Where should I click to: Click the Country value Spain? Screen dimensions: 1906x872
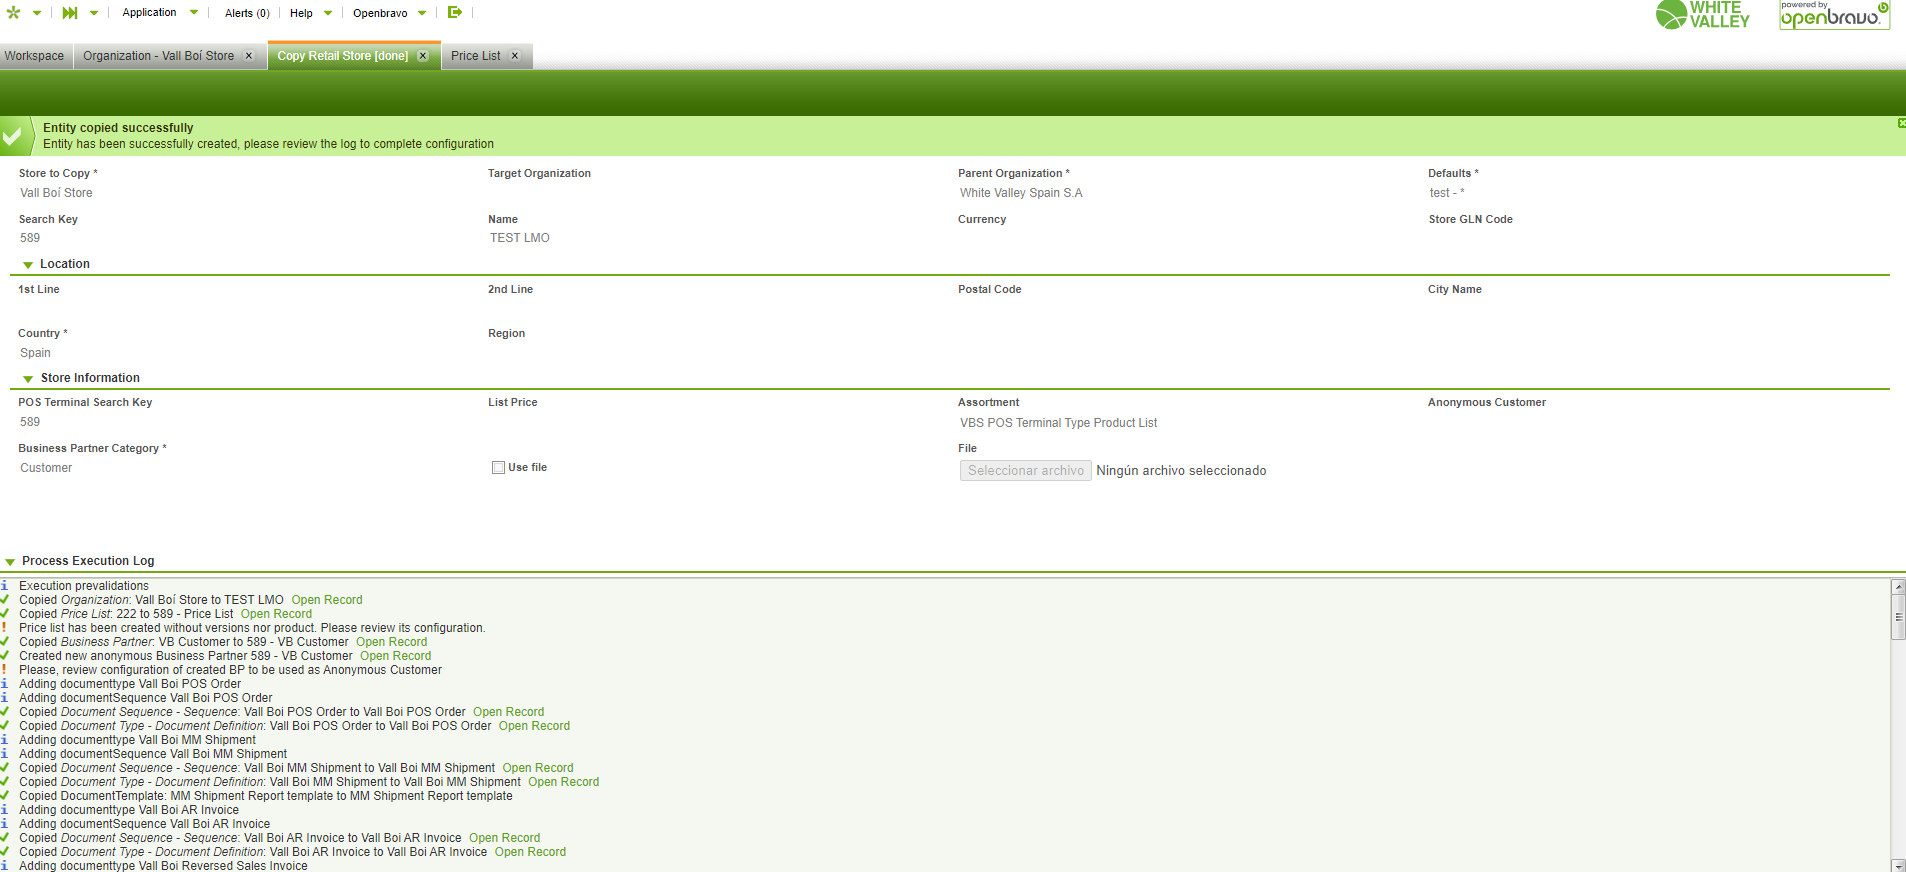pos(35,353)
